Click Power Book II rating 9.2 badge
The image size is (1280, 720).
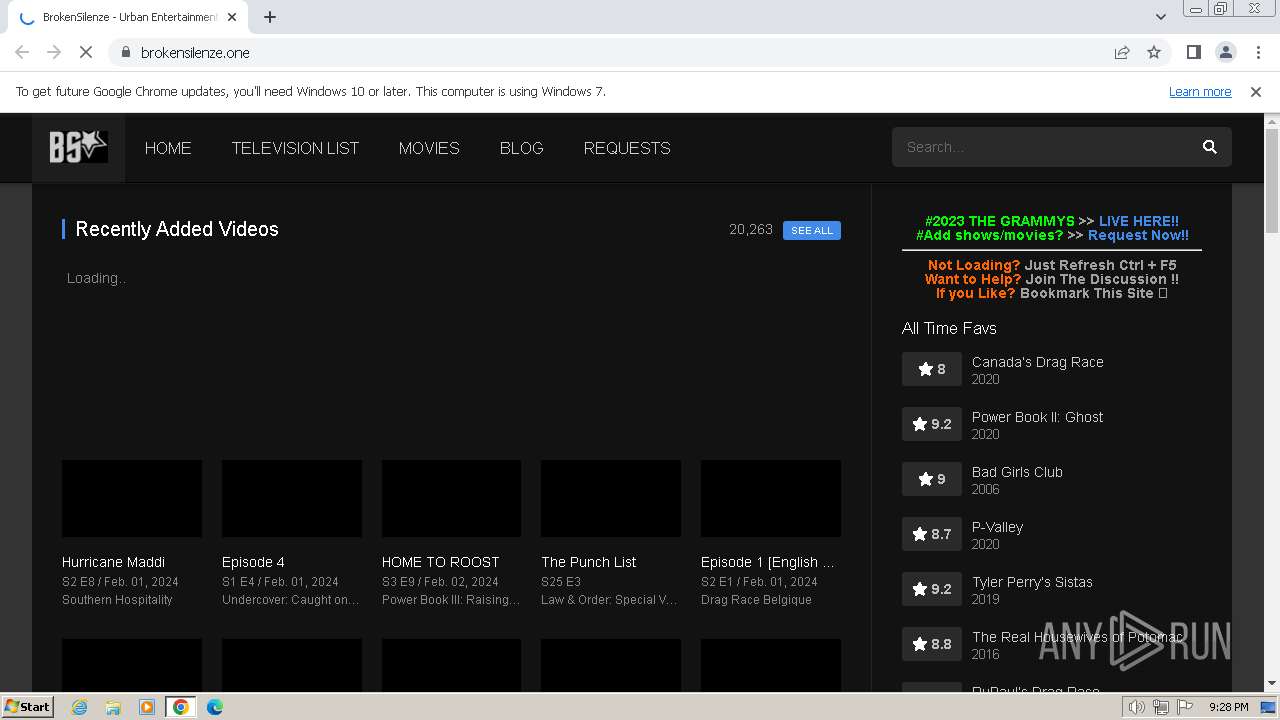pyautogui.click(x=932, y=424)
